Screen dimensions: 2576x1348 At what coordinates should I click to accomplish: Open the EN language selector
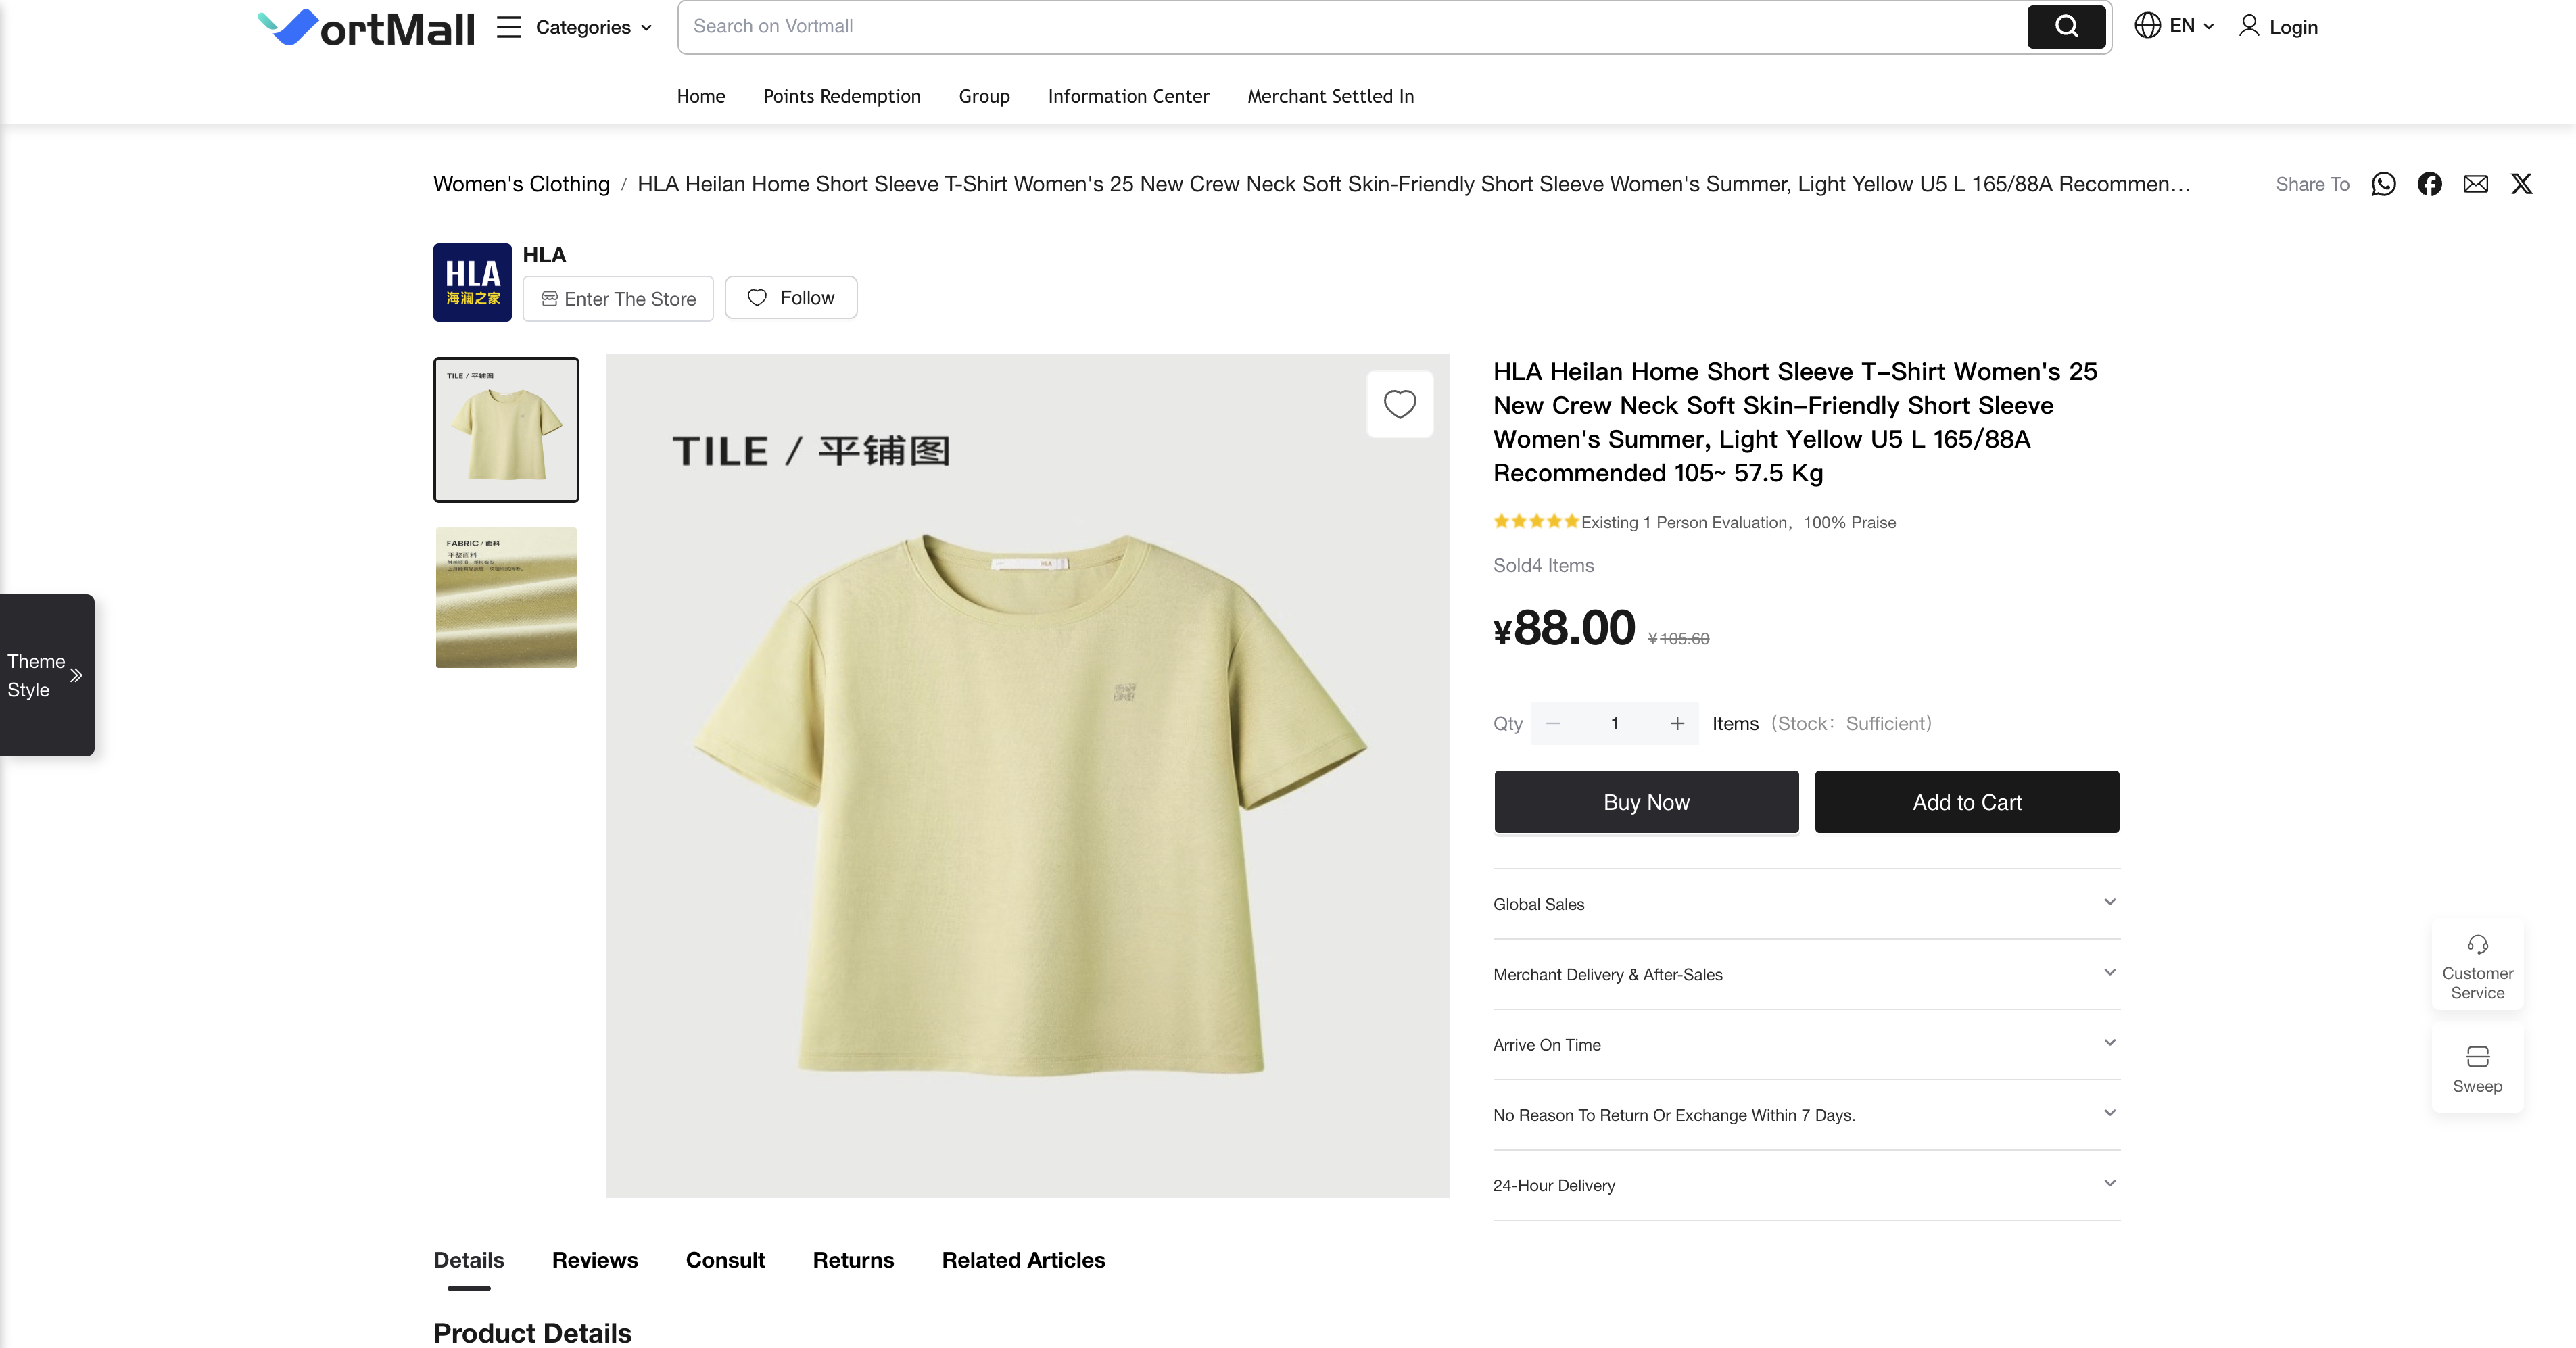pyautogui.click(x=2174, y=26)
